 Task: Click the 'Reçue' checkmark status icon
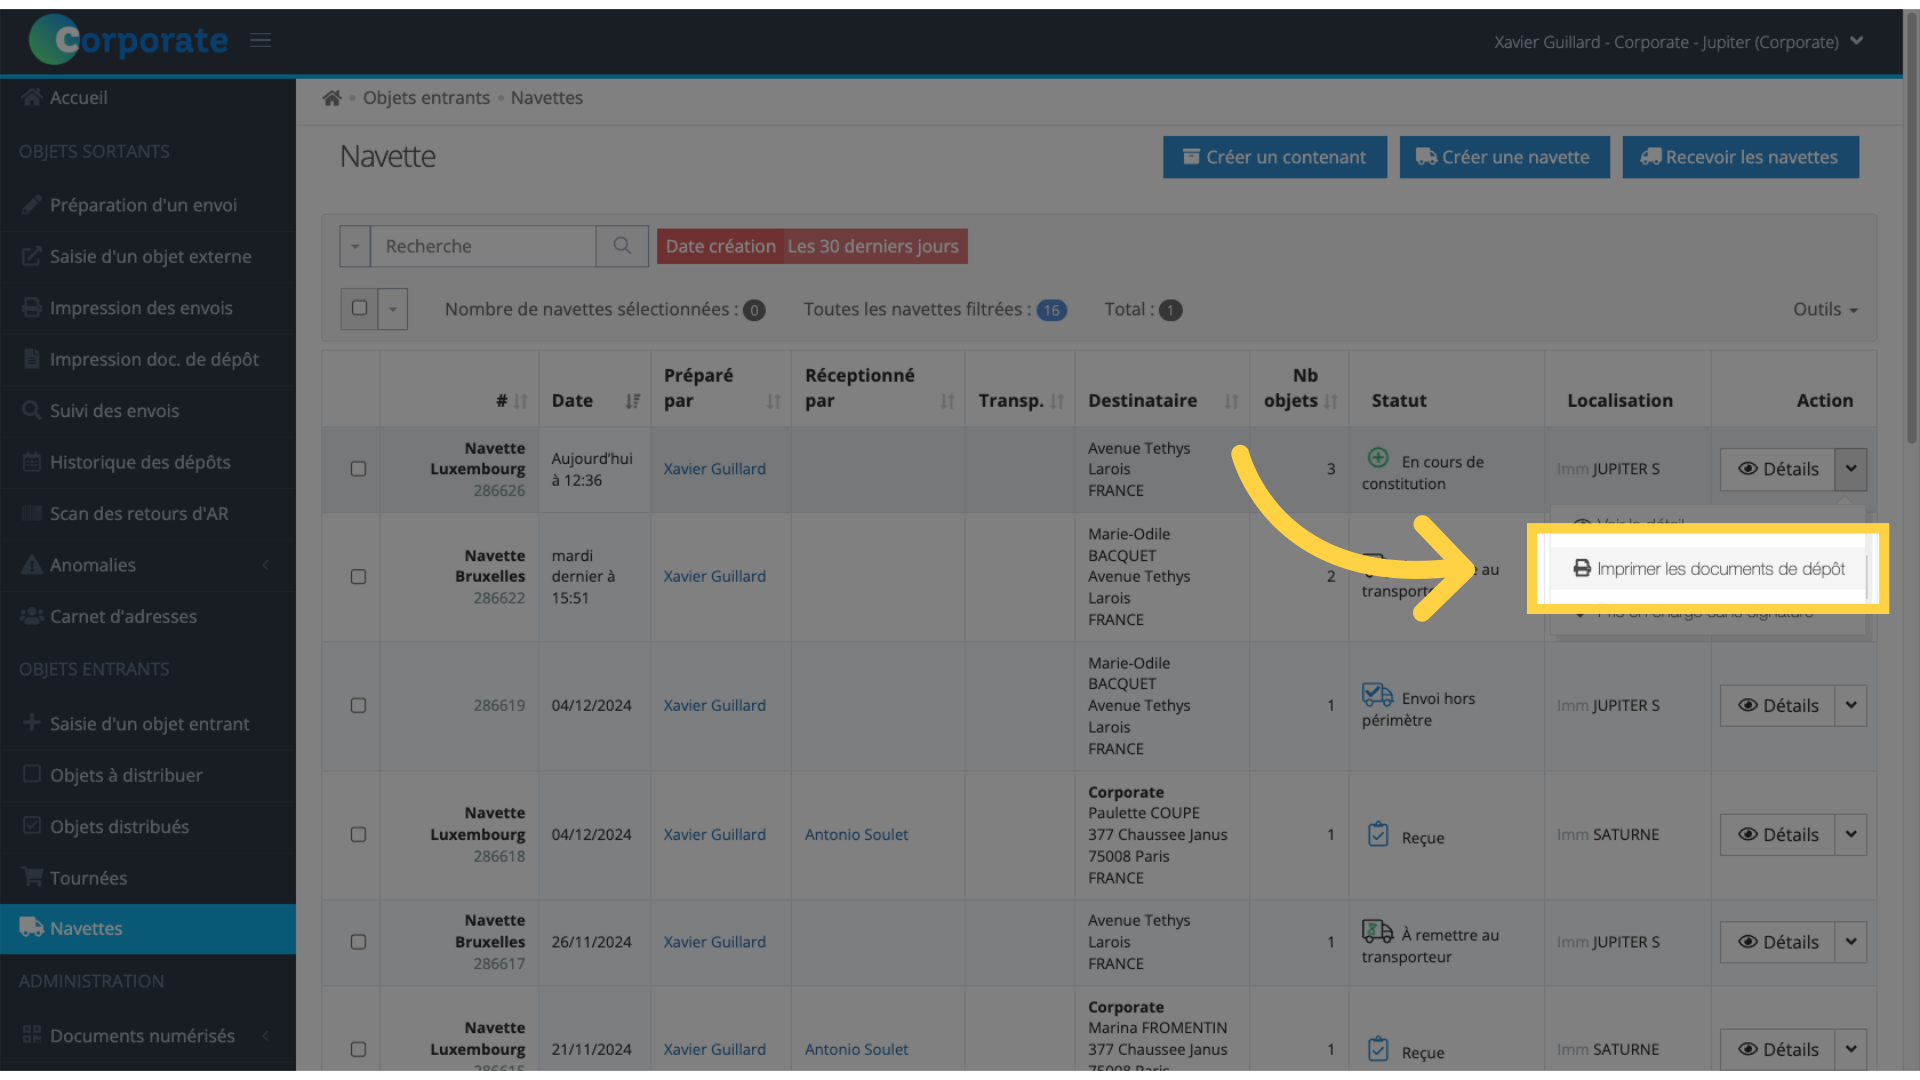click(x=1378, y=835)
